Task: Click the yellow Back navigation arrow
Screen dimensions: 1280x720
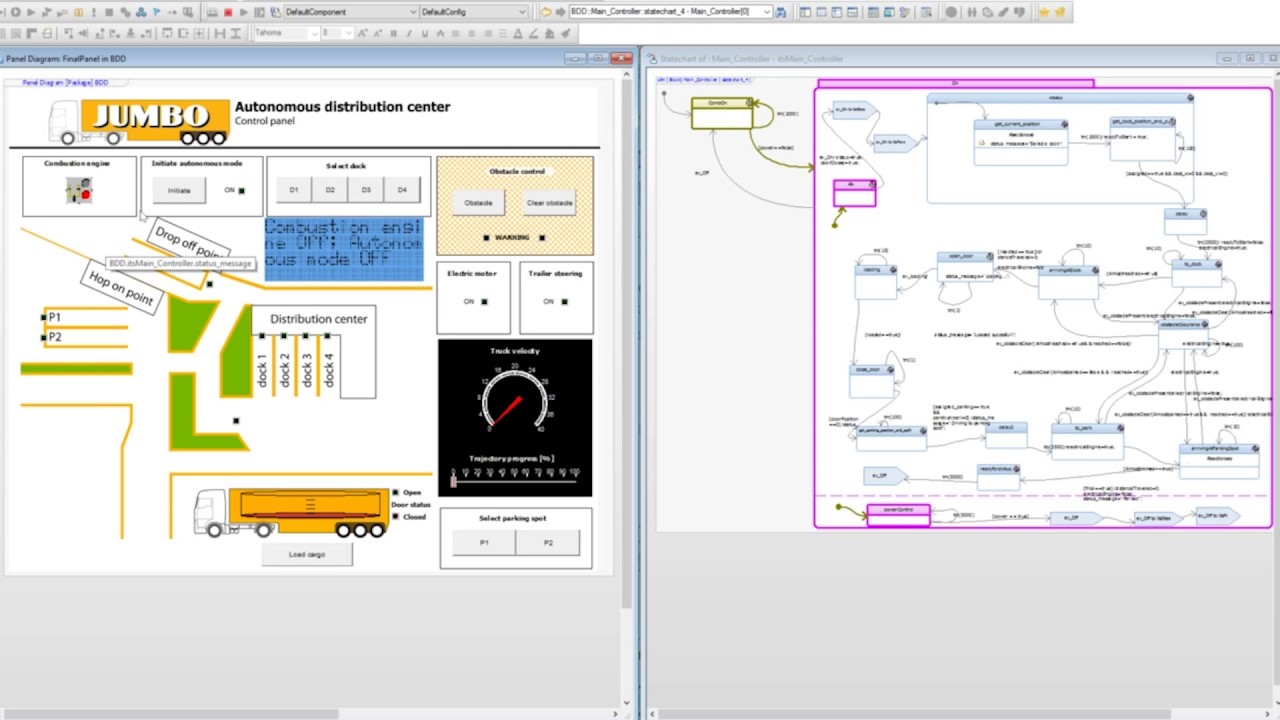Action: click(546, 12)
